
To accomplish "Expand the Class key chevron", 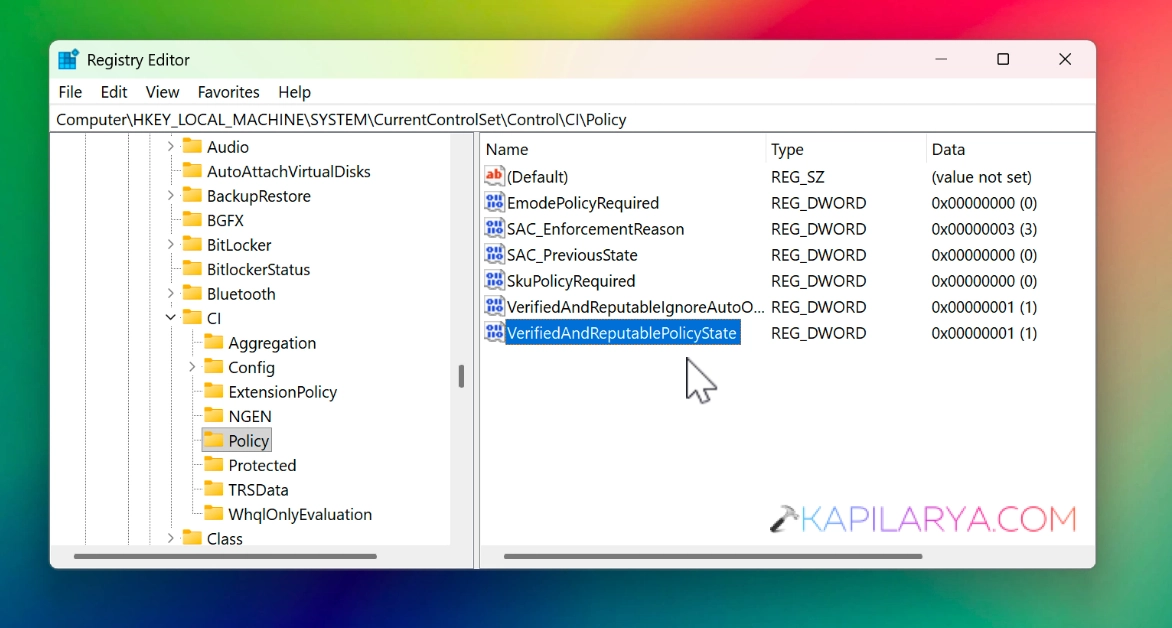I will pyautogui.click(x=170, y=538).
